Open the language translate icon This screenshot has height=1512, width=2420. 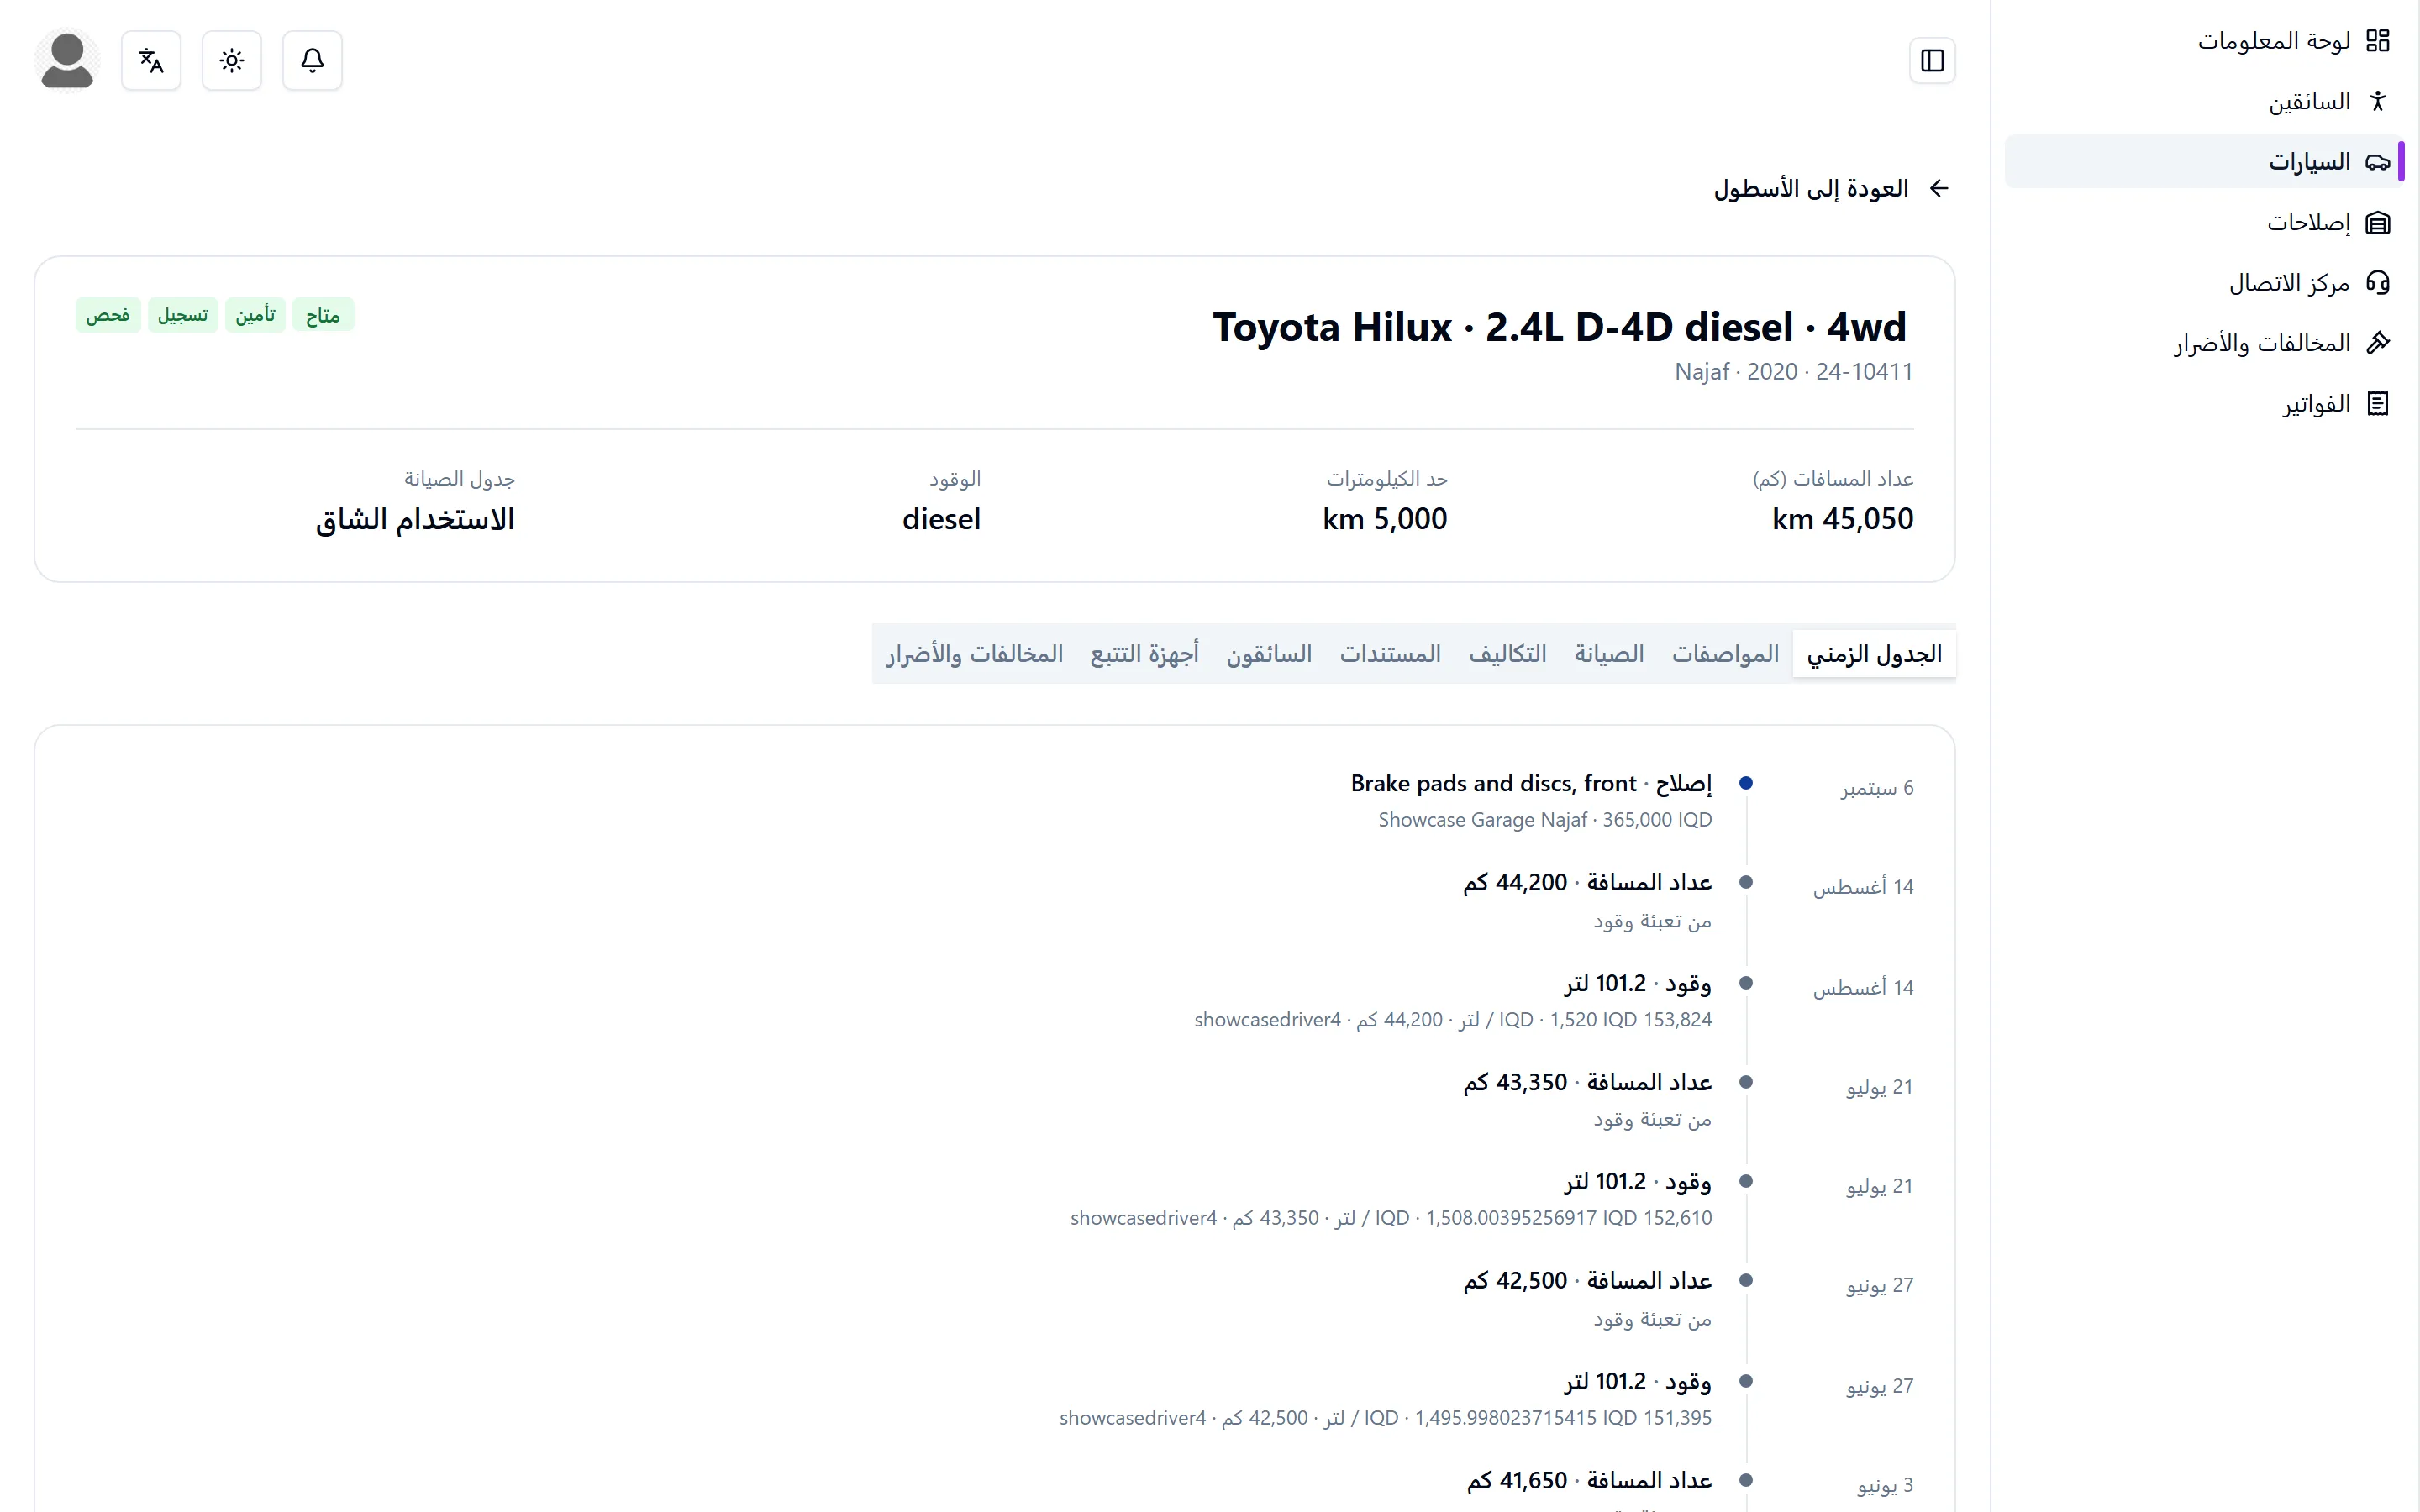[151, 61]
